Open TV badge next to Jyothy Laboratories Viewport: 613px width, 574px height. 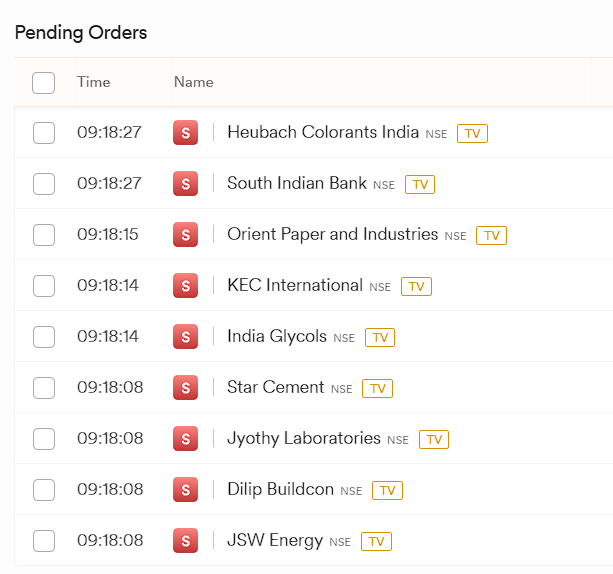(434, 439)
